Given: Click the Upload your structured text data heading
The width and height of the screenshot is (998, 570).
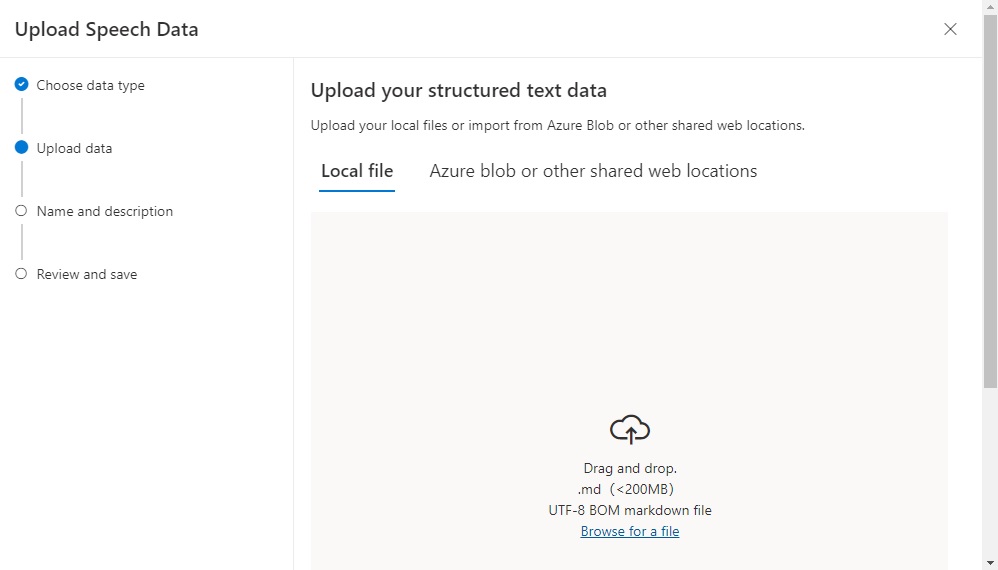Looking at the screenshot, I should tap(459, 91).
